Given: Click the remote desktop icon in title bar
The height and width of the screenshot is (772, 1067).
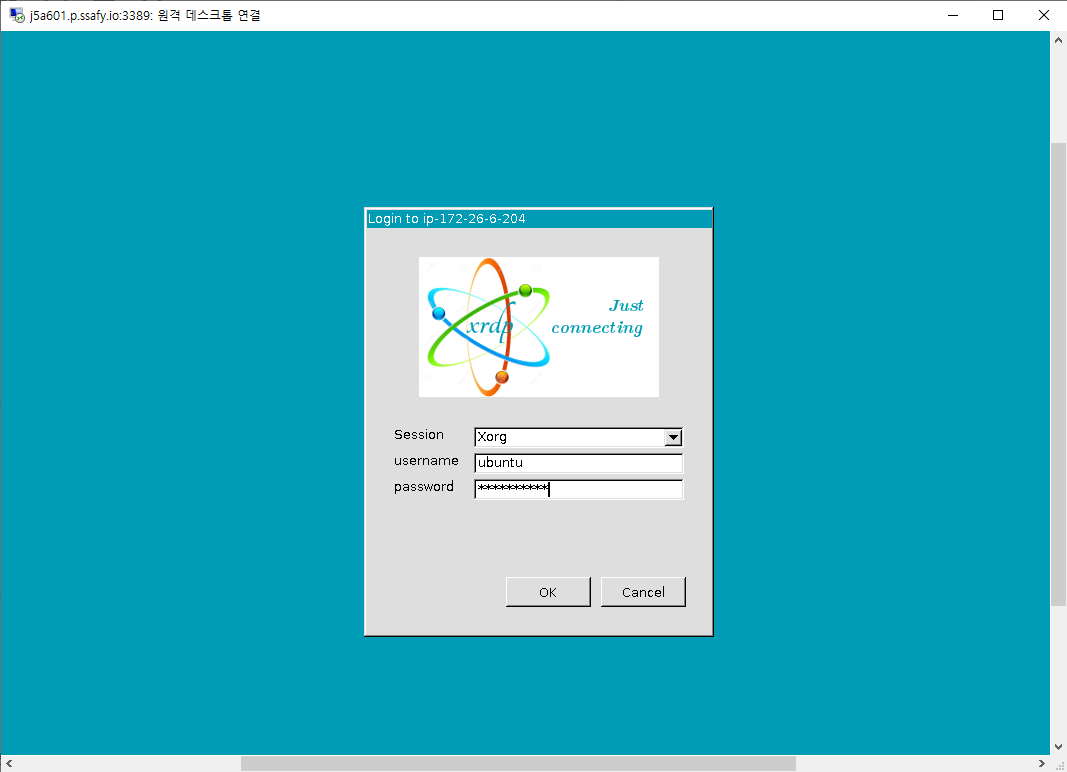Looking at the screenshot, I should click(14, 15).
